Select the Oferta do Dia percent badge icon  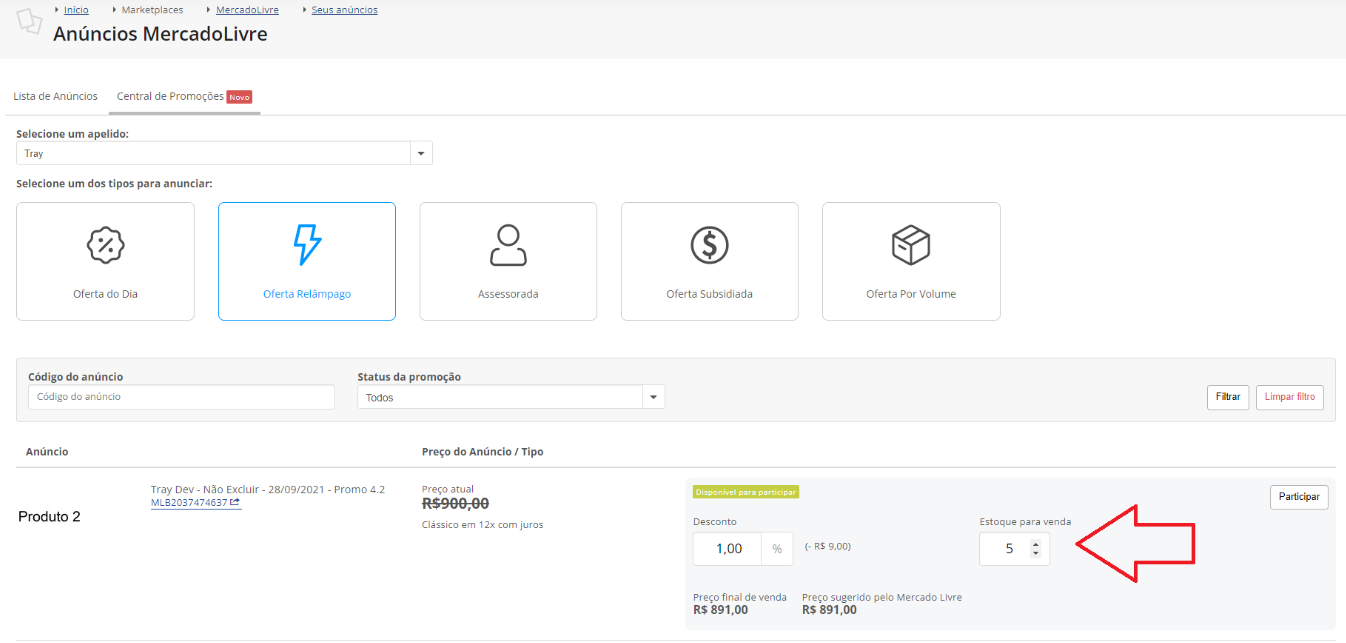[x=105, y=245]
